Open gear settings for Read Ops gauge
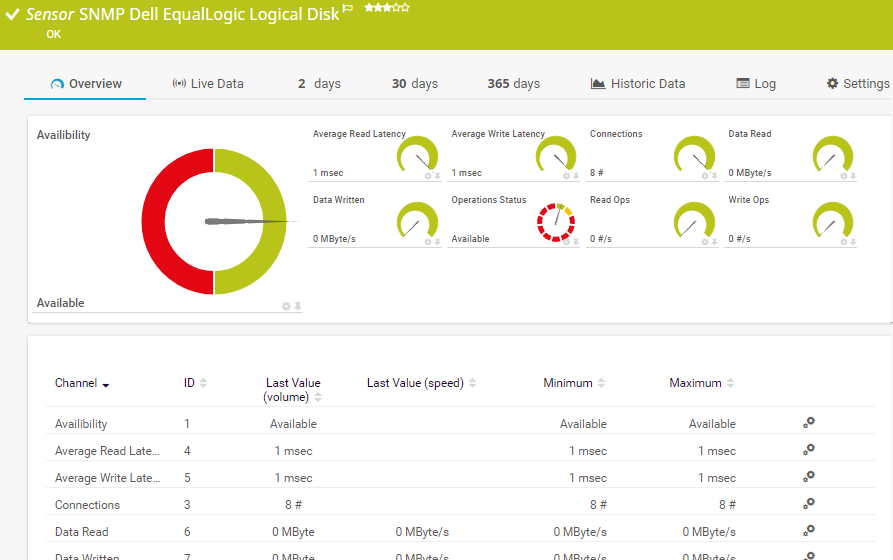893x560 pixels. click(x=704, y=242)
